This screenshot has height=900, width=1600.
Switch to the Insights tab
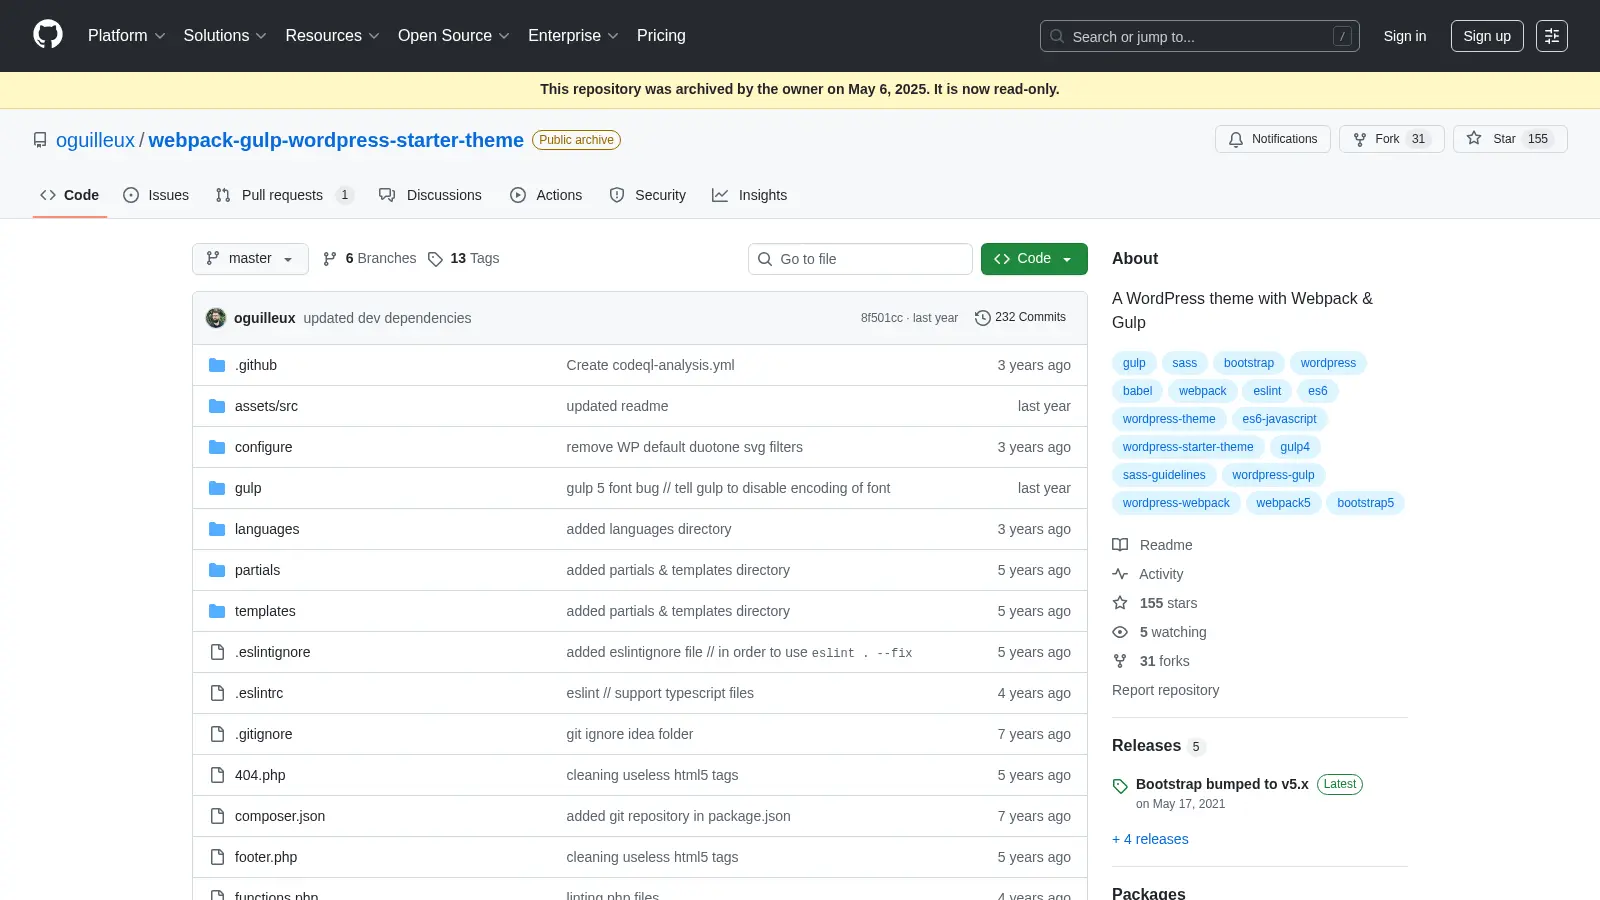(750, 195)
